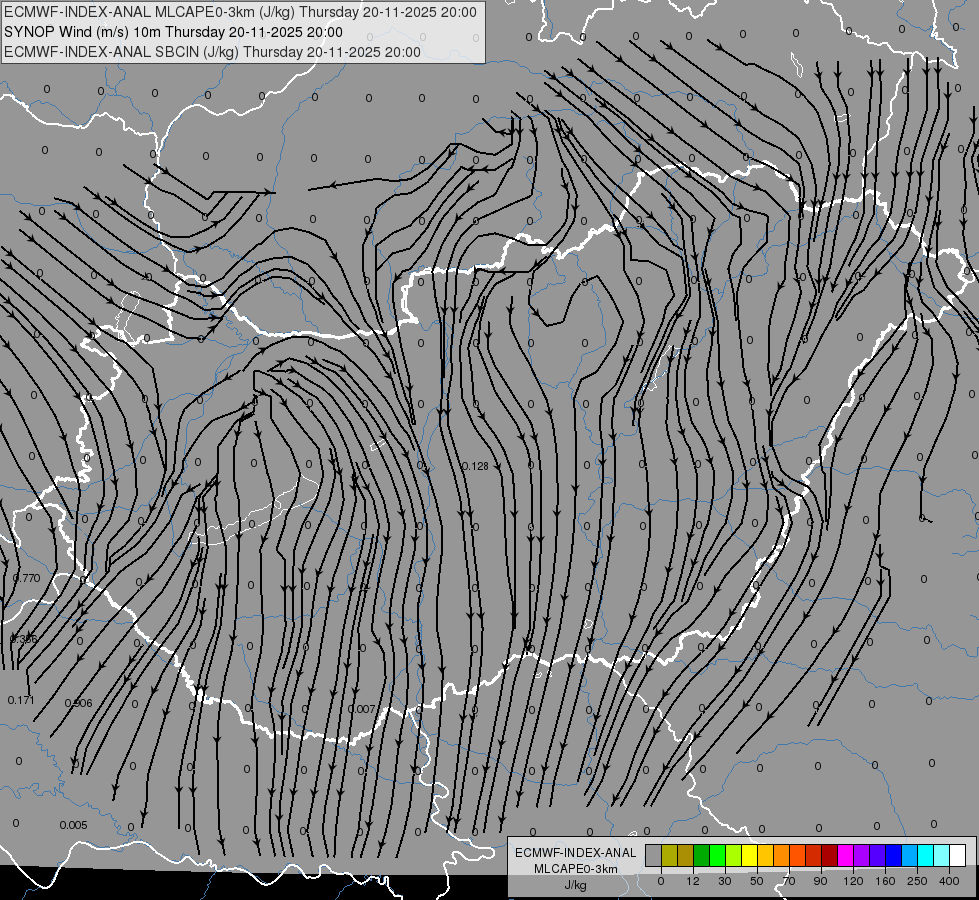Screen dimensions: 979x900
Task: Click the map value 0.171
Action: [21, 700]
